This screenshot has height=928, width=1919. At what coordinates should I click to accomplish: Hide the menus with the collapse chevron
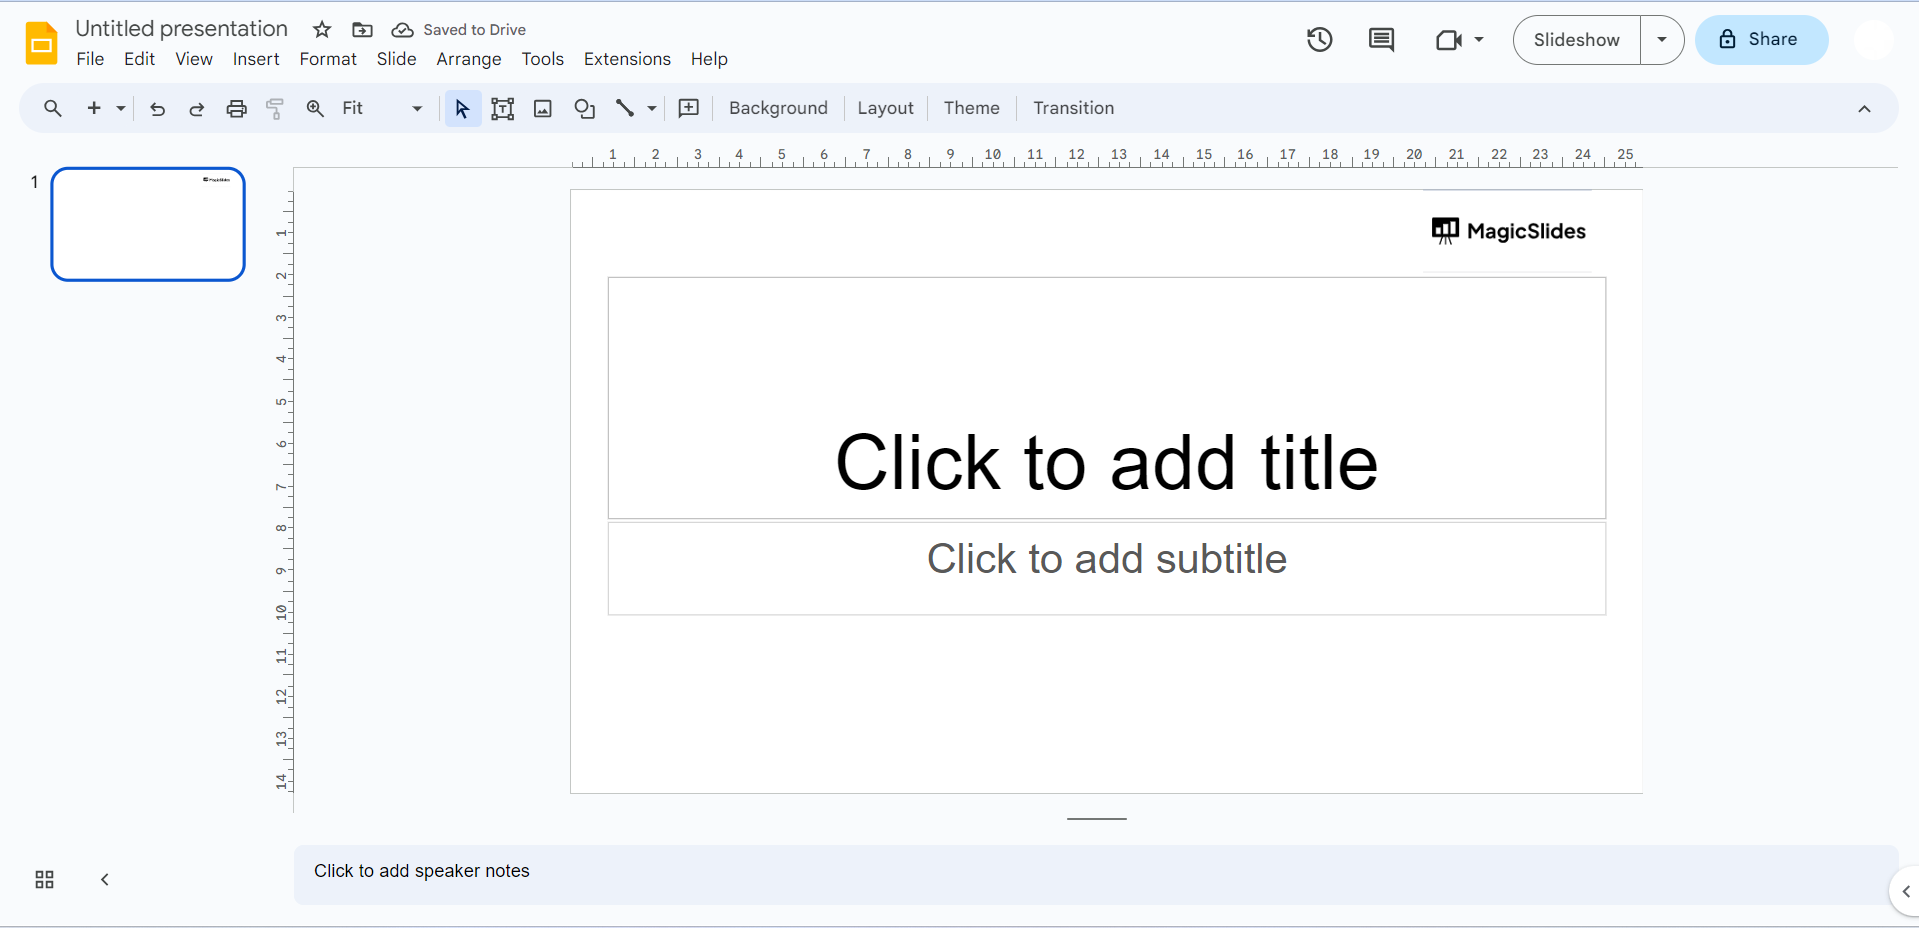coord(1864,109)
